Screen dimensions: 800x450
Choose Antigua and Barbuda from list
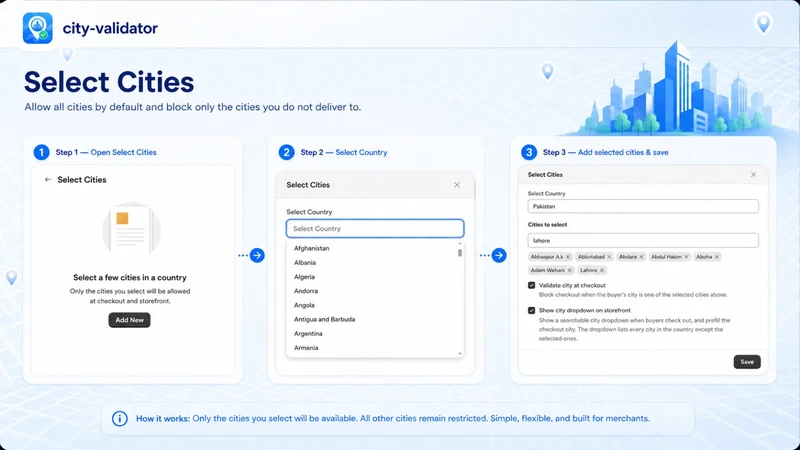coord(324,319)
